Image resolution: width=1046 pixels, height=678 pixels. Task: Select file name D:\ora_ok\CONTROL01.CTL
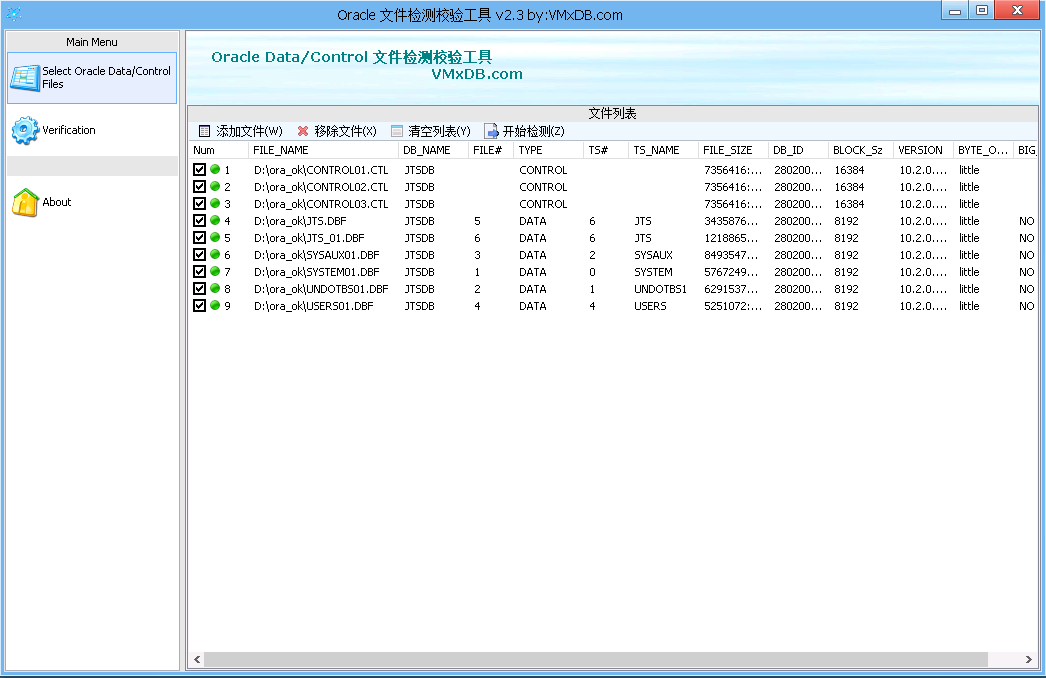click(321, 170)
